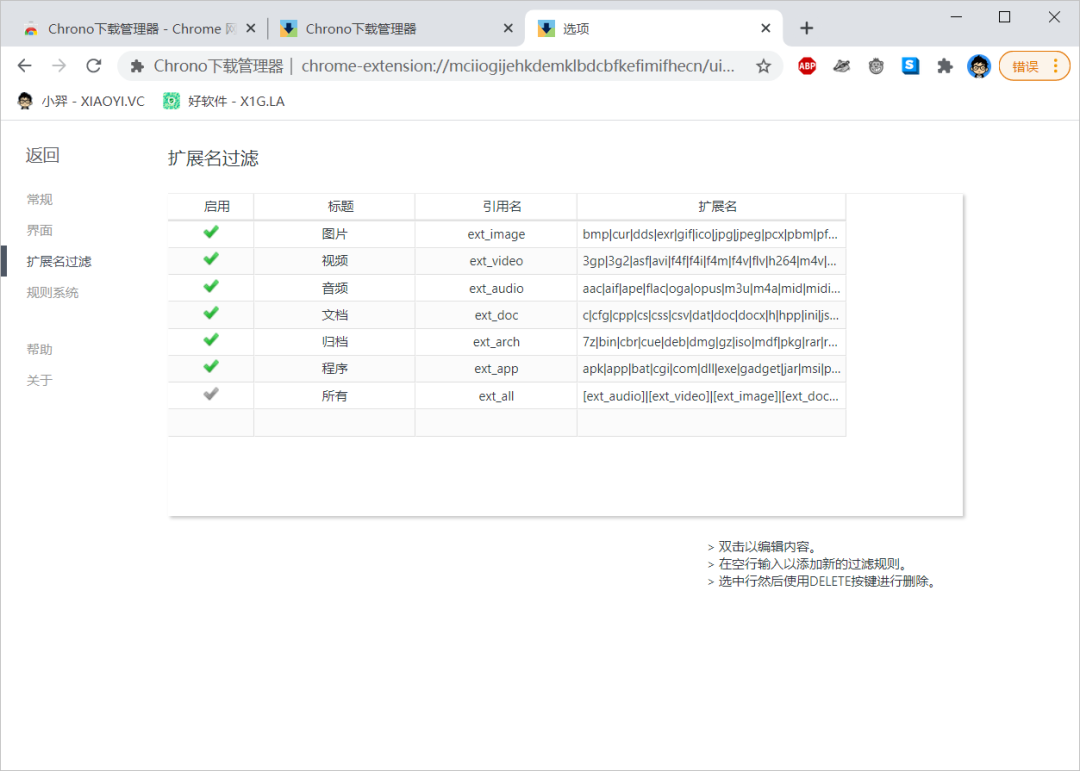
Task: Click the bmp|cur|dds extensions cell
Action: tap(712, 234)
